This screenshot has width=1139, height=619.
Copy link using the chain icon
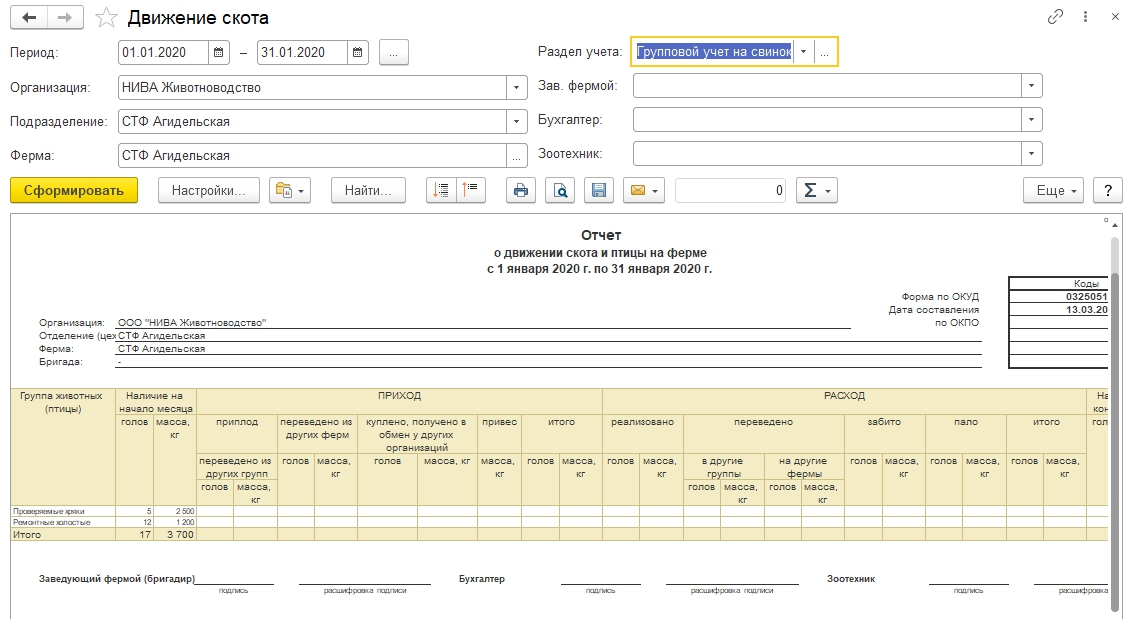click(x=1055, y=17)
